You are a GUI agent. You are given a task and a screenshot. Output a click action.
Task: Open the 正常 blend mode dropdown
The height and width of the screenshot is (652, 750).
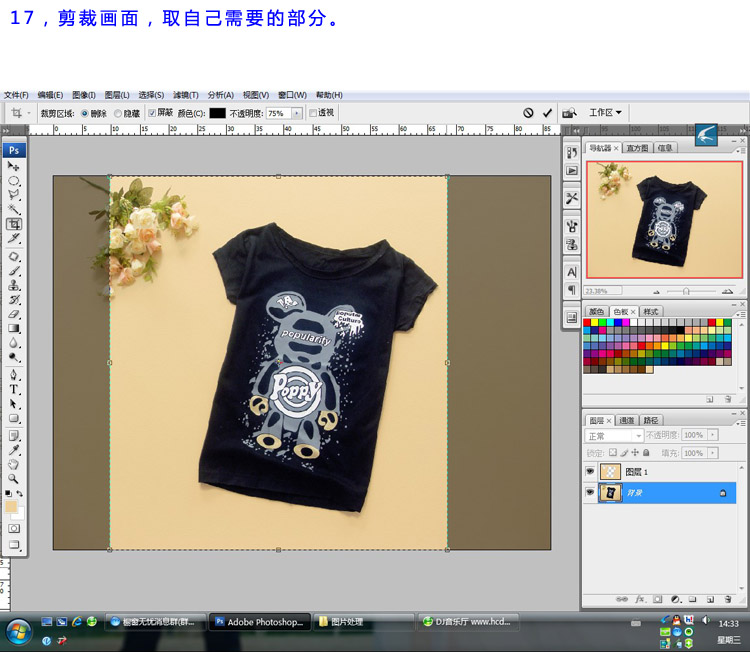[x=614, y=436]
